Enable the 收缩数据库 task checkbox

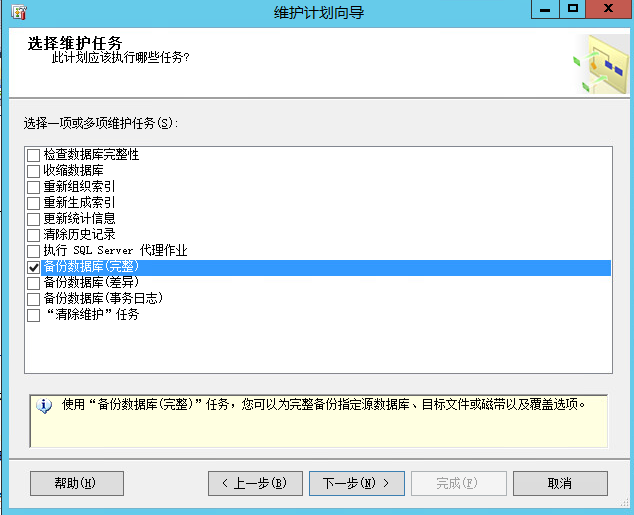tap(34, 171)
